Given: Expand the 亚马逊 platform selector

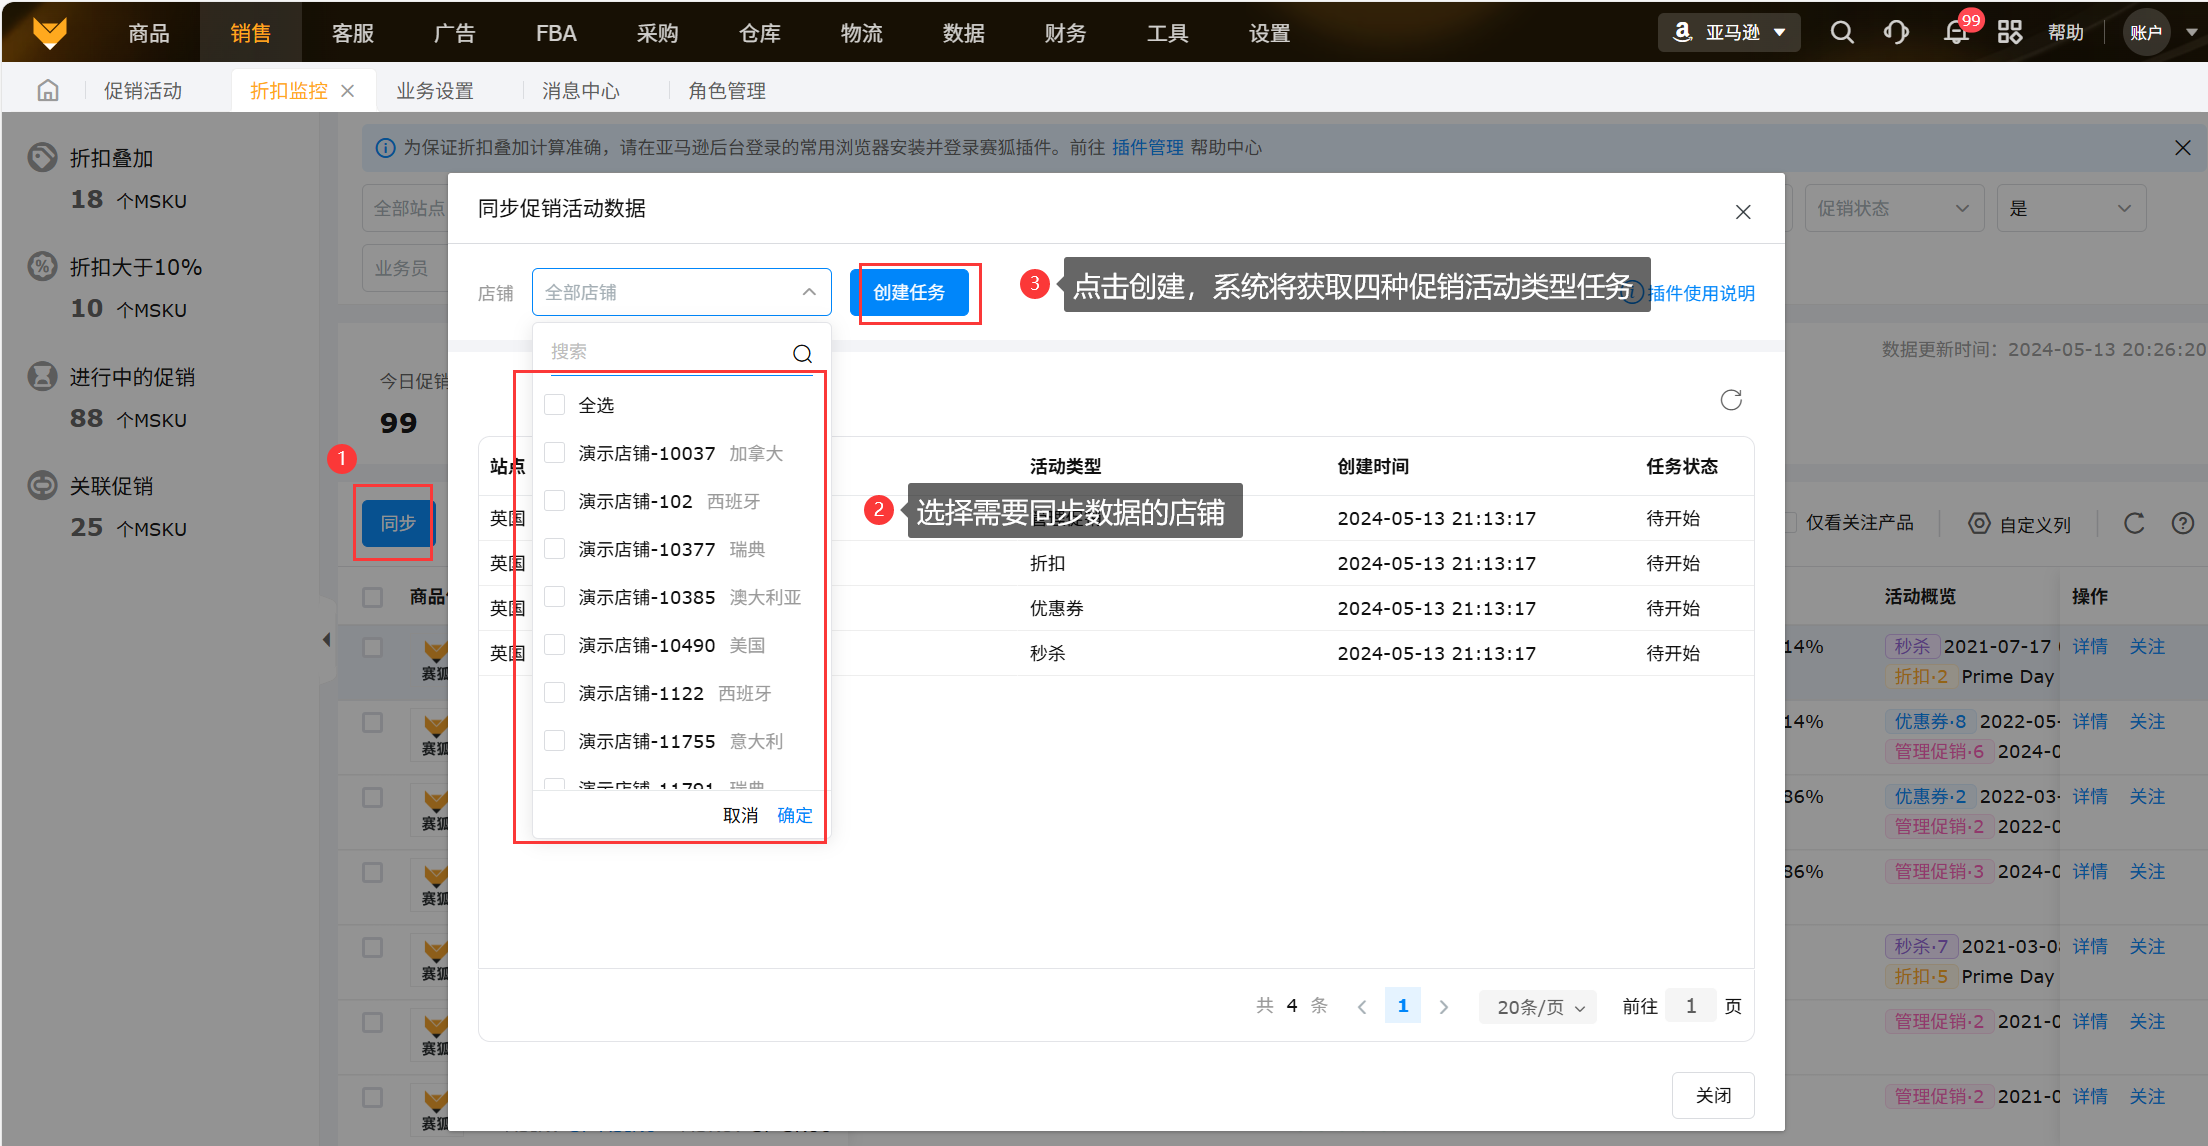Looking at the screenshot, I should (1730, 33).
